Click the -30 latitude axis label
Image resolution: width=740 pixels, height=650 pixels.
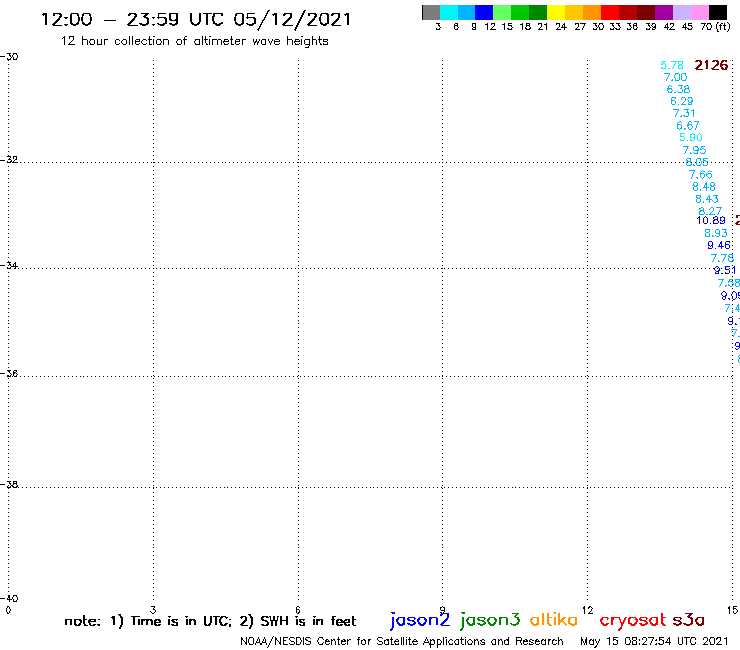(9, 57)
